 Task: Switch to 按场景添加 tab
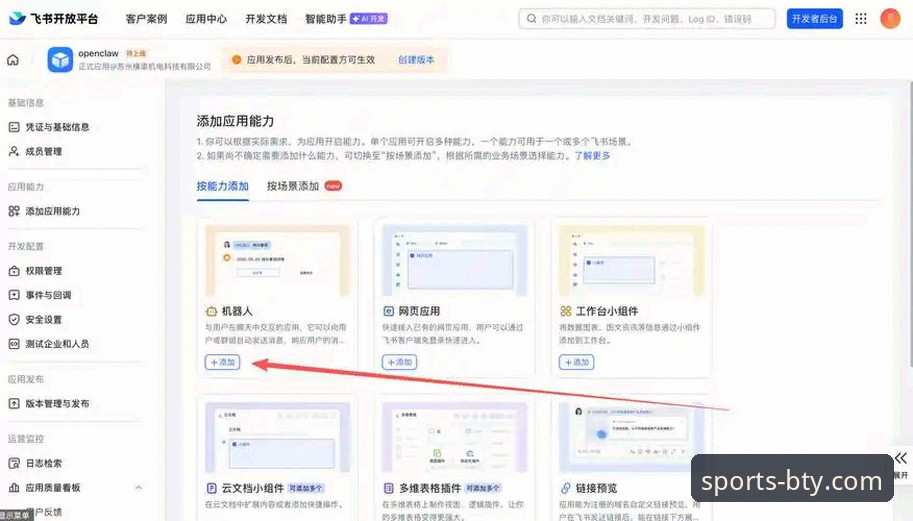pos(293,186)
